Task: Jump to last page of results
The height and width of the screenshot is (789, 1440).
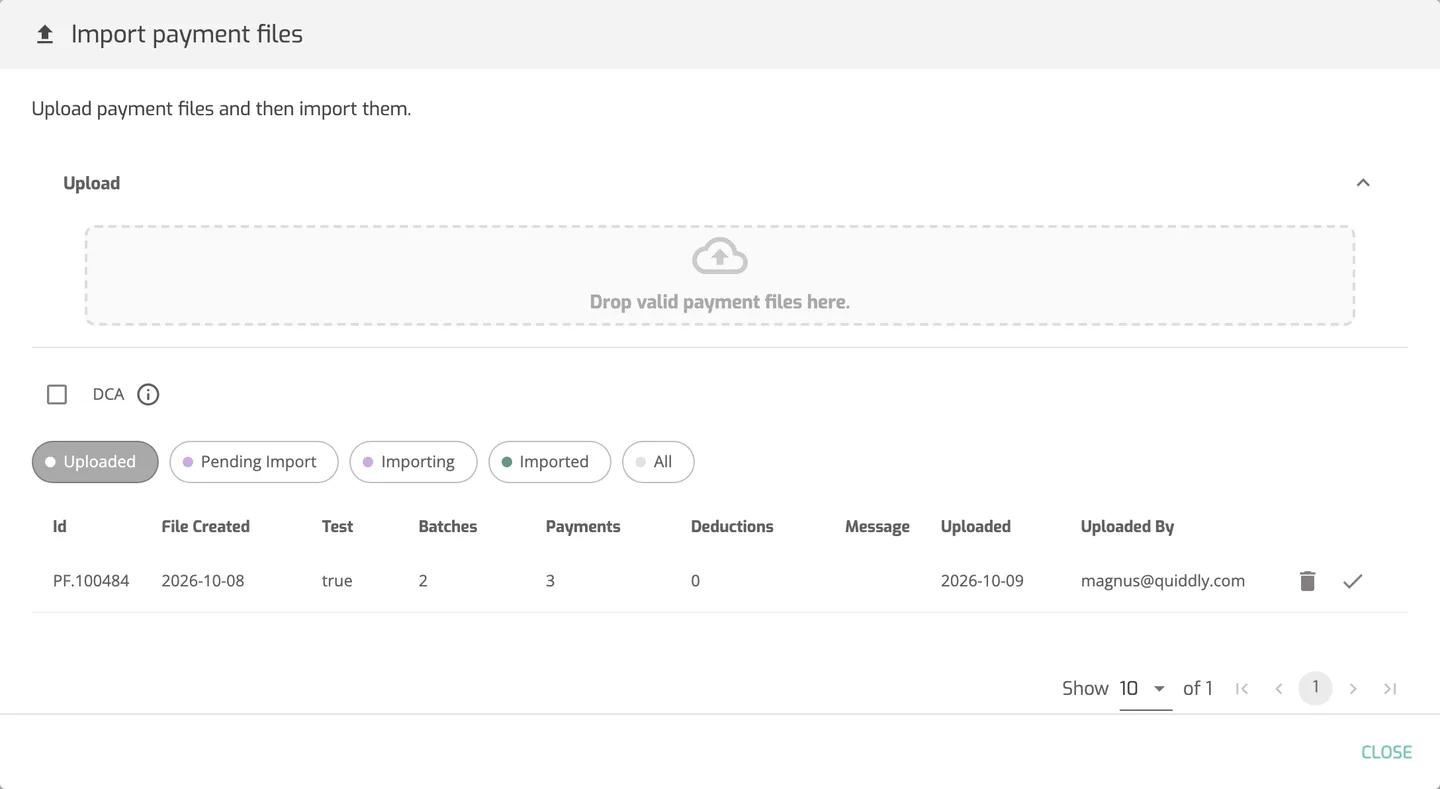Action: tap(1390, 688)
